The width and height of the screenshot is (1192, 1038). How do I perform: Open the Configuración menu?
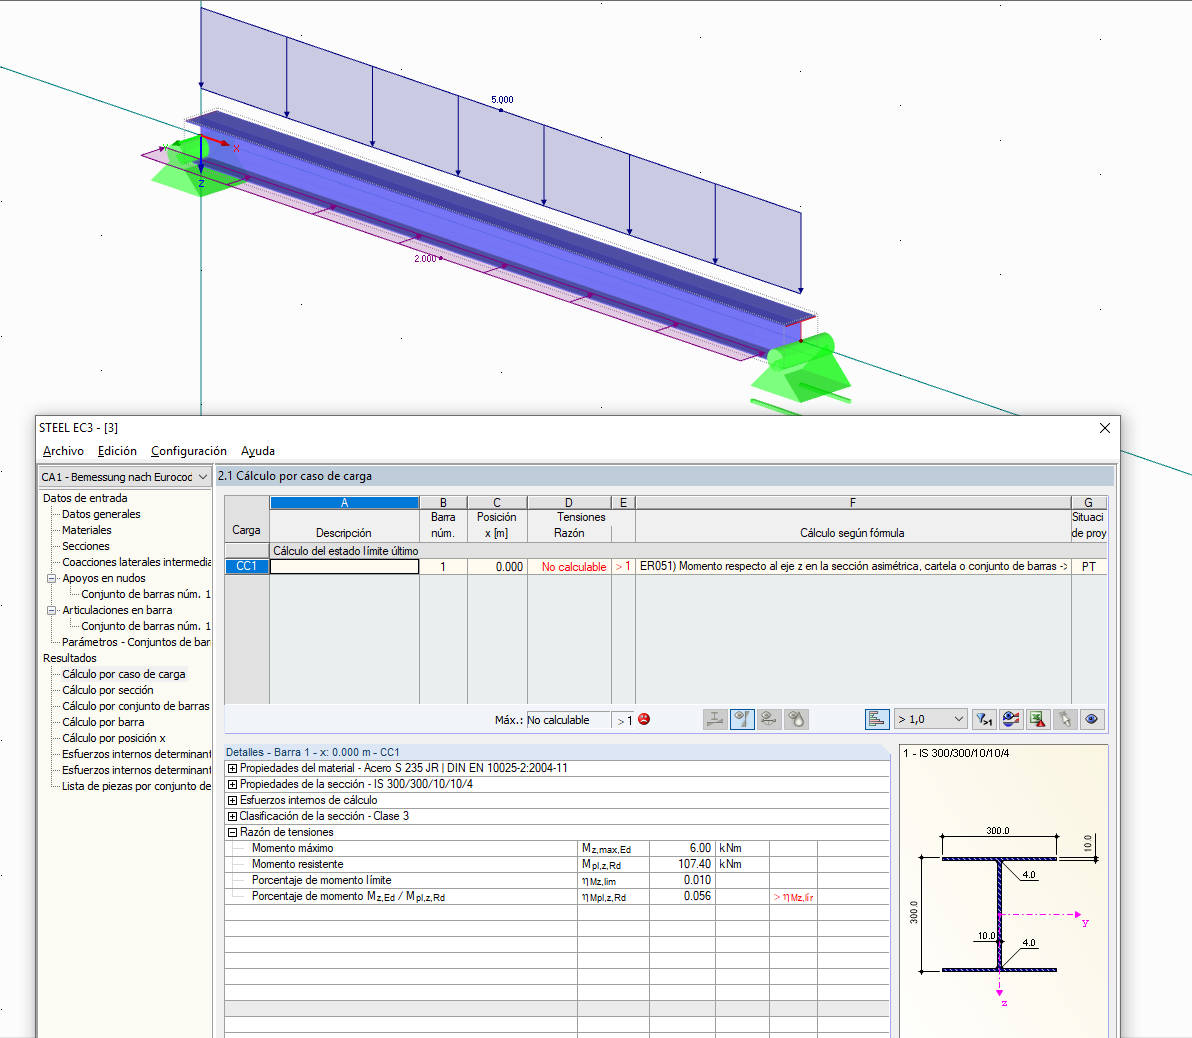[x=189, y=451]
